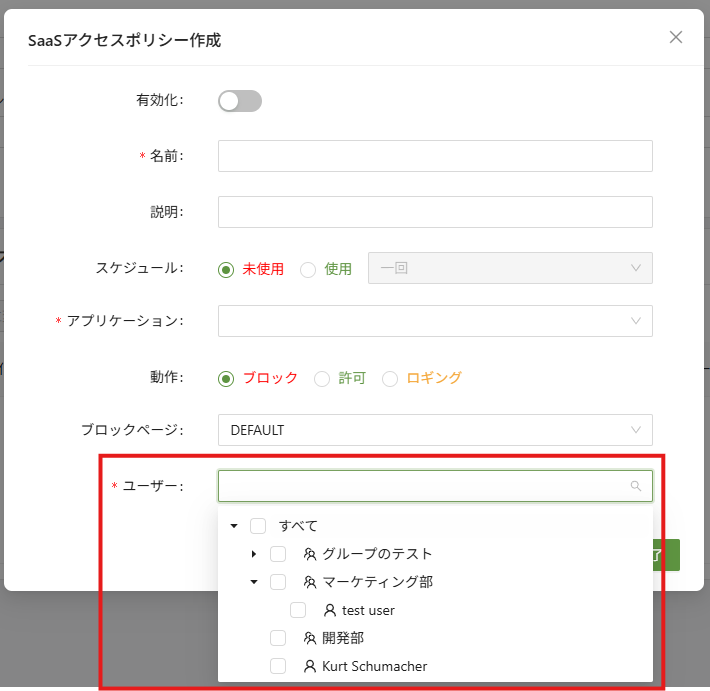Click the Kurt Schumacher user icon
710x691 pixels.
(310, 666)
